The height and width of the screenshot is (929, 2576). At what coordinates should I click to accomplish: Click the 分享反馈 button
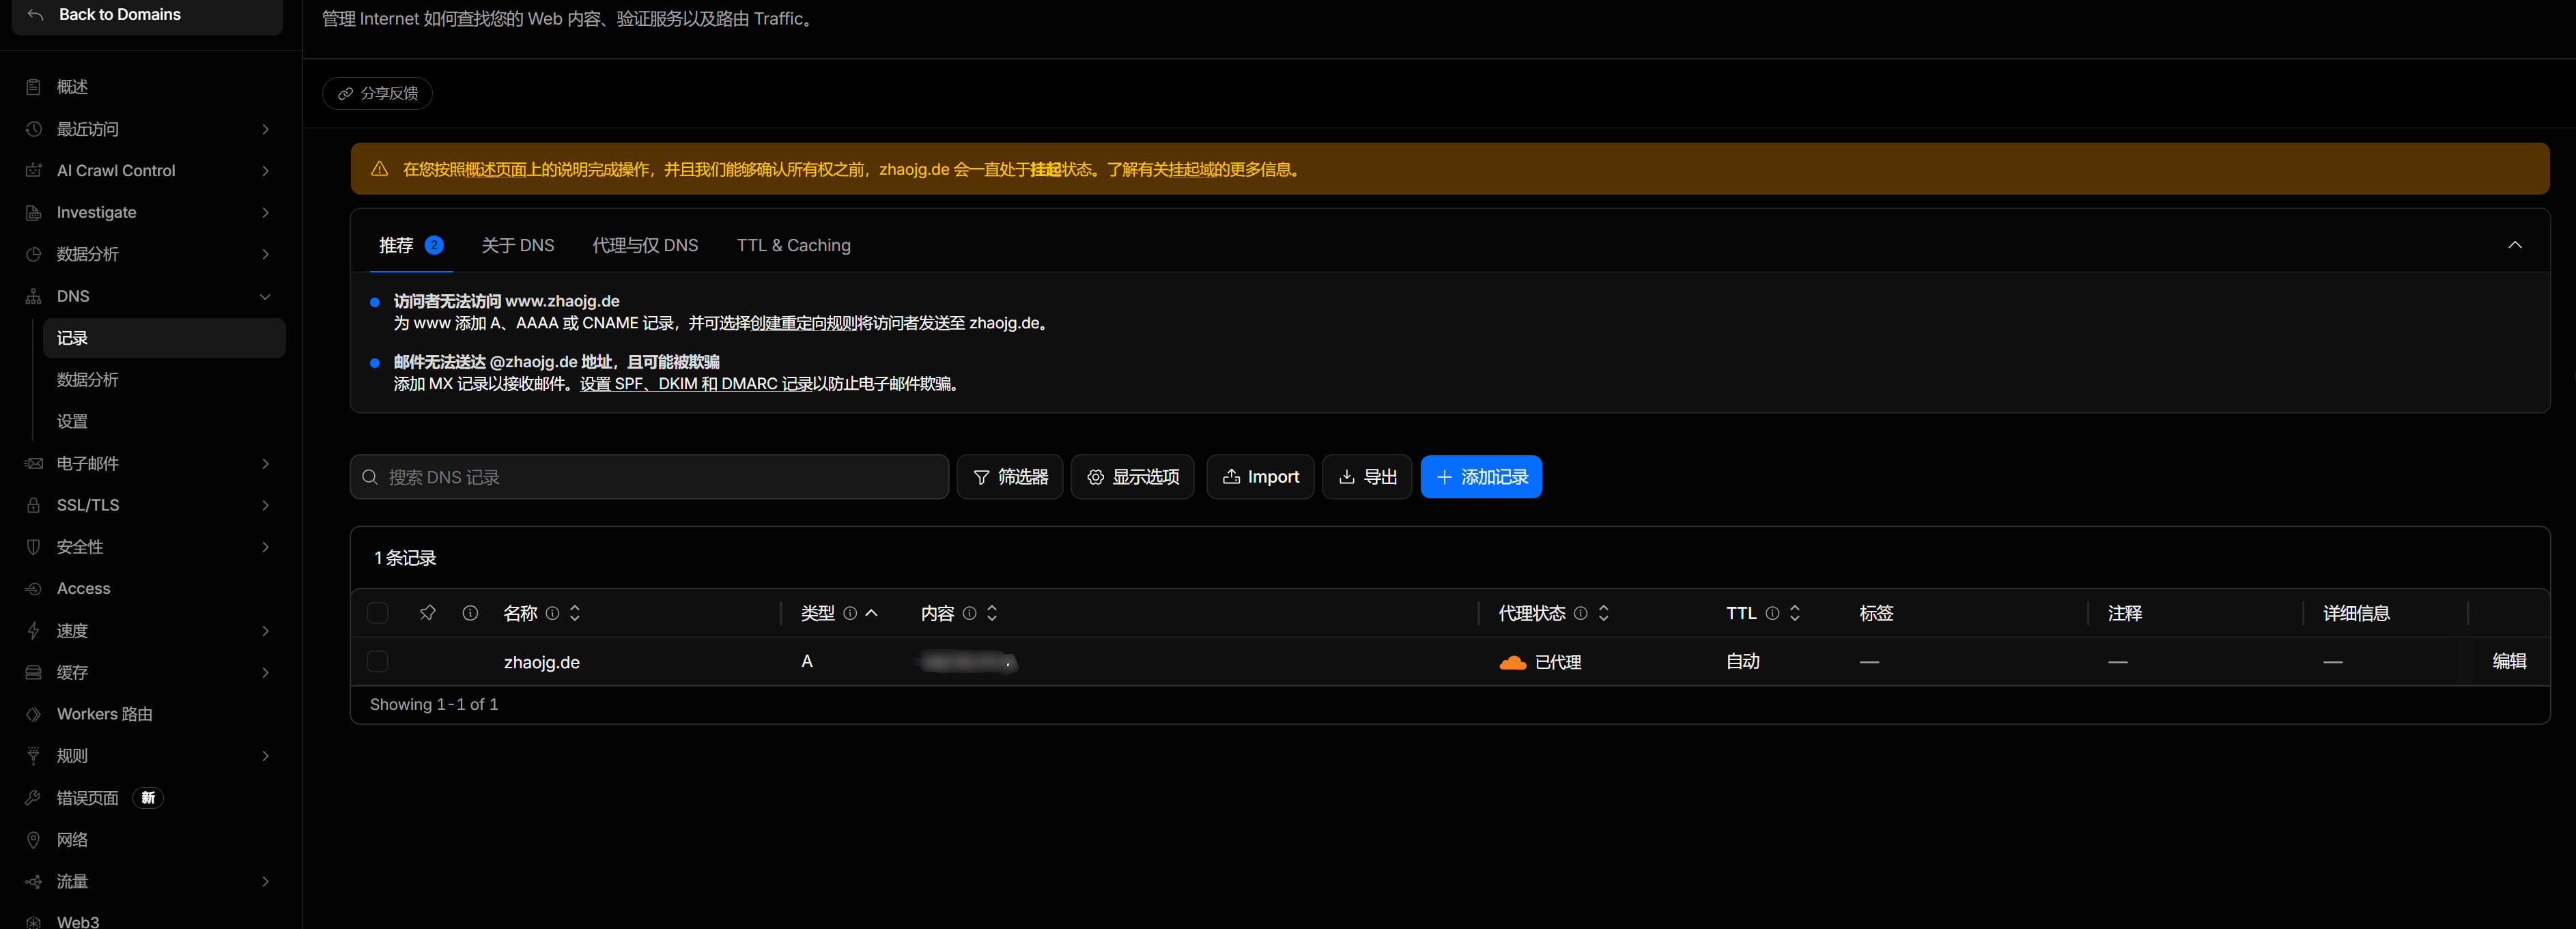[x=378, y=93]
